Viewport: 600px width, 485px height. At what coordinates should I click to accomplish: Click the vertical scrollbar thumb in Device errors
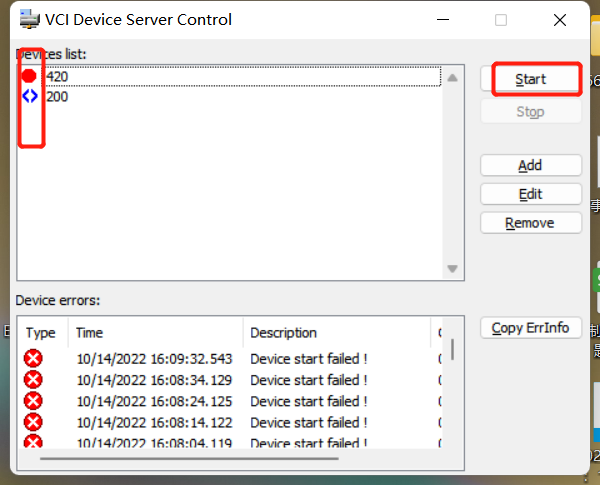point(452,349)
